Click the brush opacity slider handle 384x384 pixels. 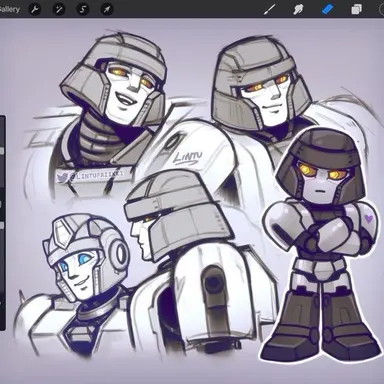[x=2, y=226]
